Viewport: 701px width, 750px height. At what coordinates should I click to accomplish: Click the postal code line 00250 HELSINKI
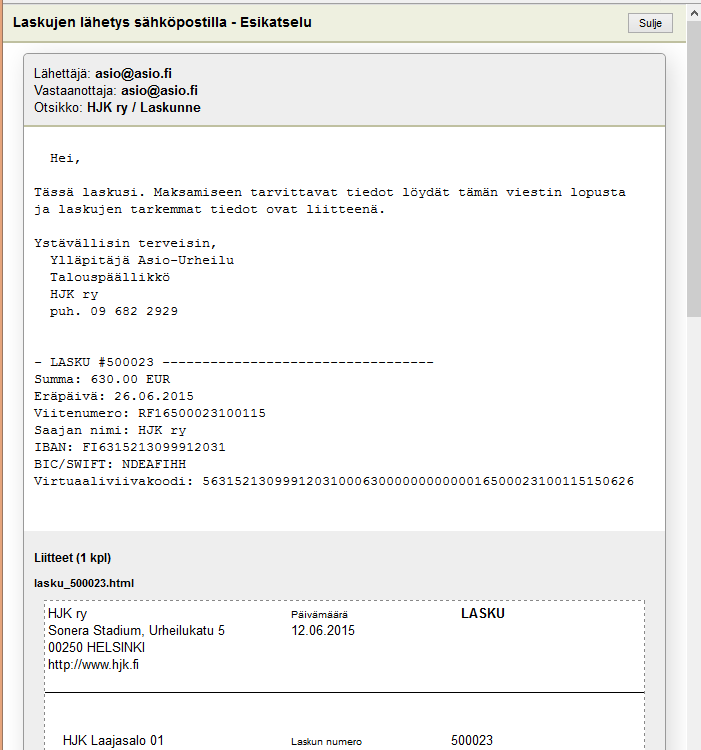click(96, 647)
